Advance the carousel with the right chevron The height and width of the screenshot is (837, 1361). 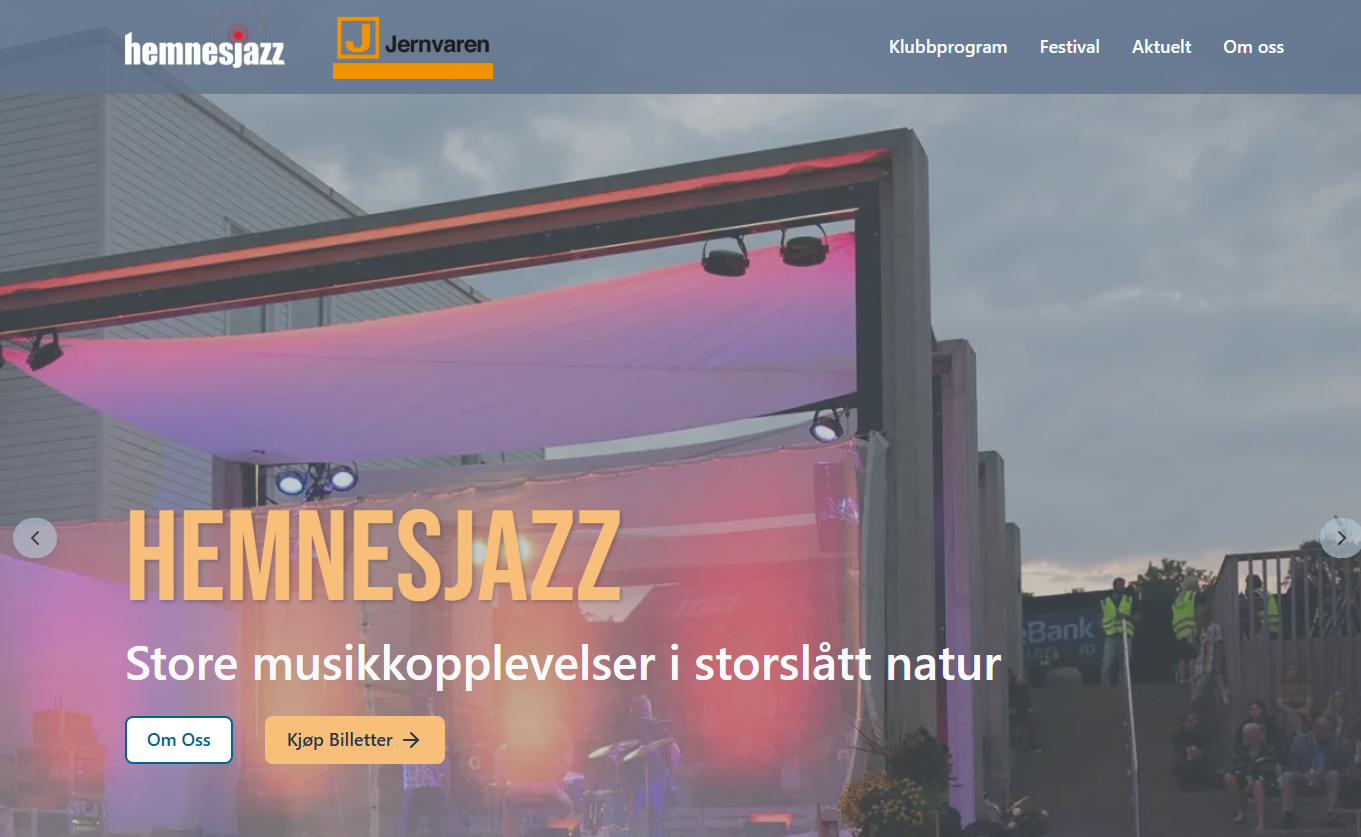1340,538
